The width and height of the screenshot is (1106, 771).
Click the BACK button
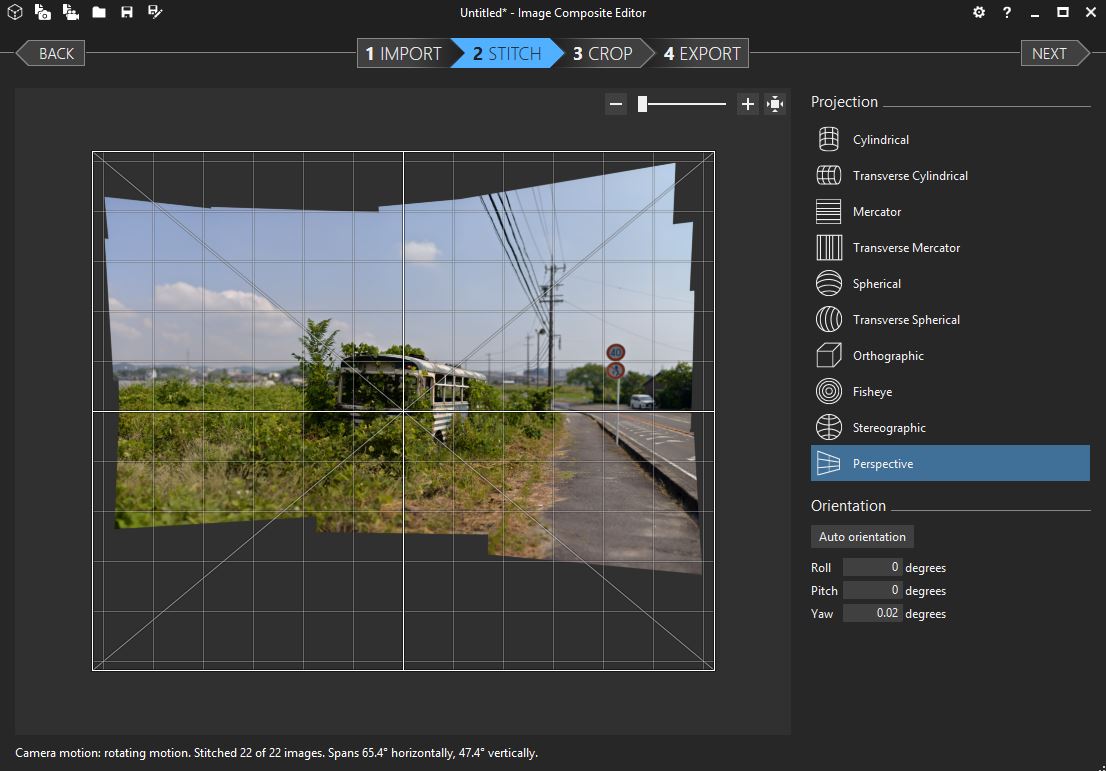tap(51, 54)
